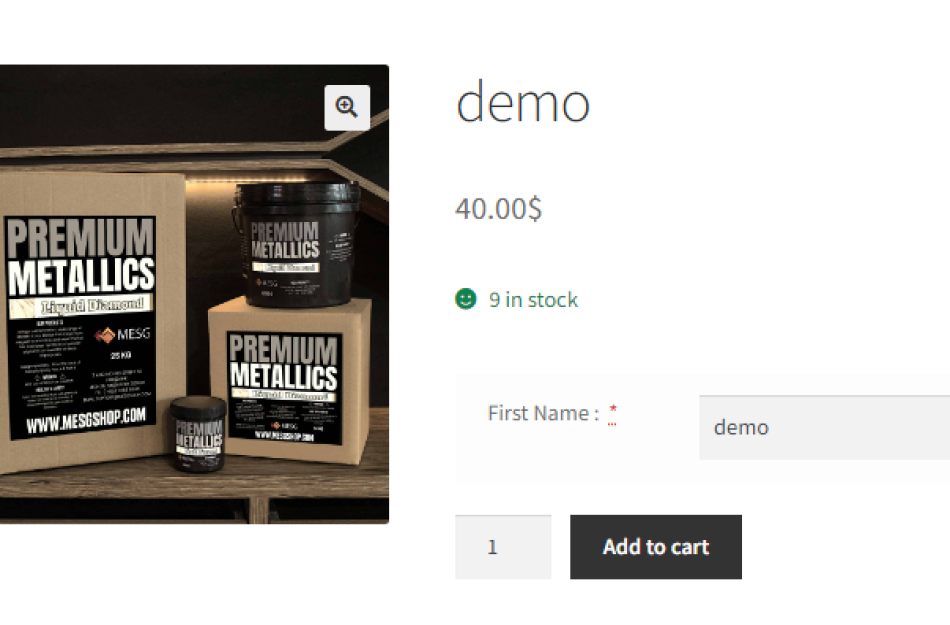Click the 40.00$ price text

point(499,209)
